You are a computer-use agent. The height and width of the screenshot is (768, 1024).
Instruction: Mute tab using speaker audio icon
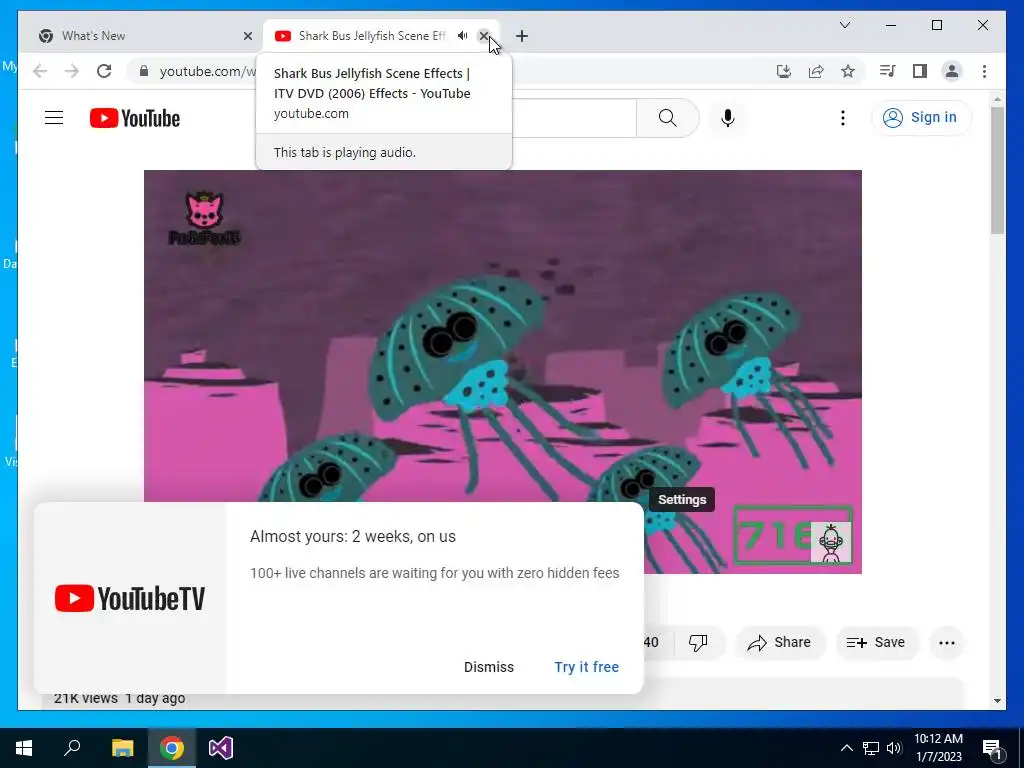pos(462,36)
